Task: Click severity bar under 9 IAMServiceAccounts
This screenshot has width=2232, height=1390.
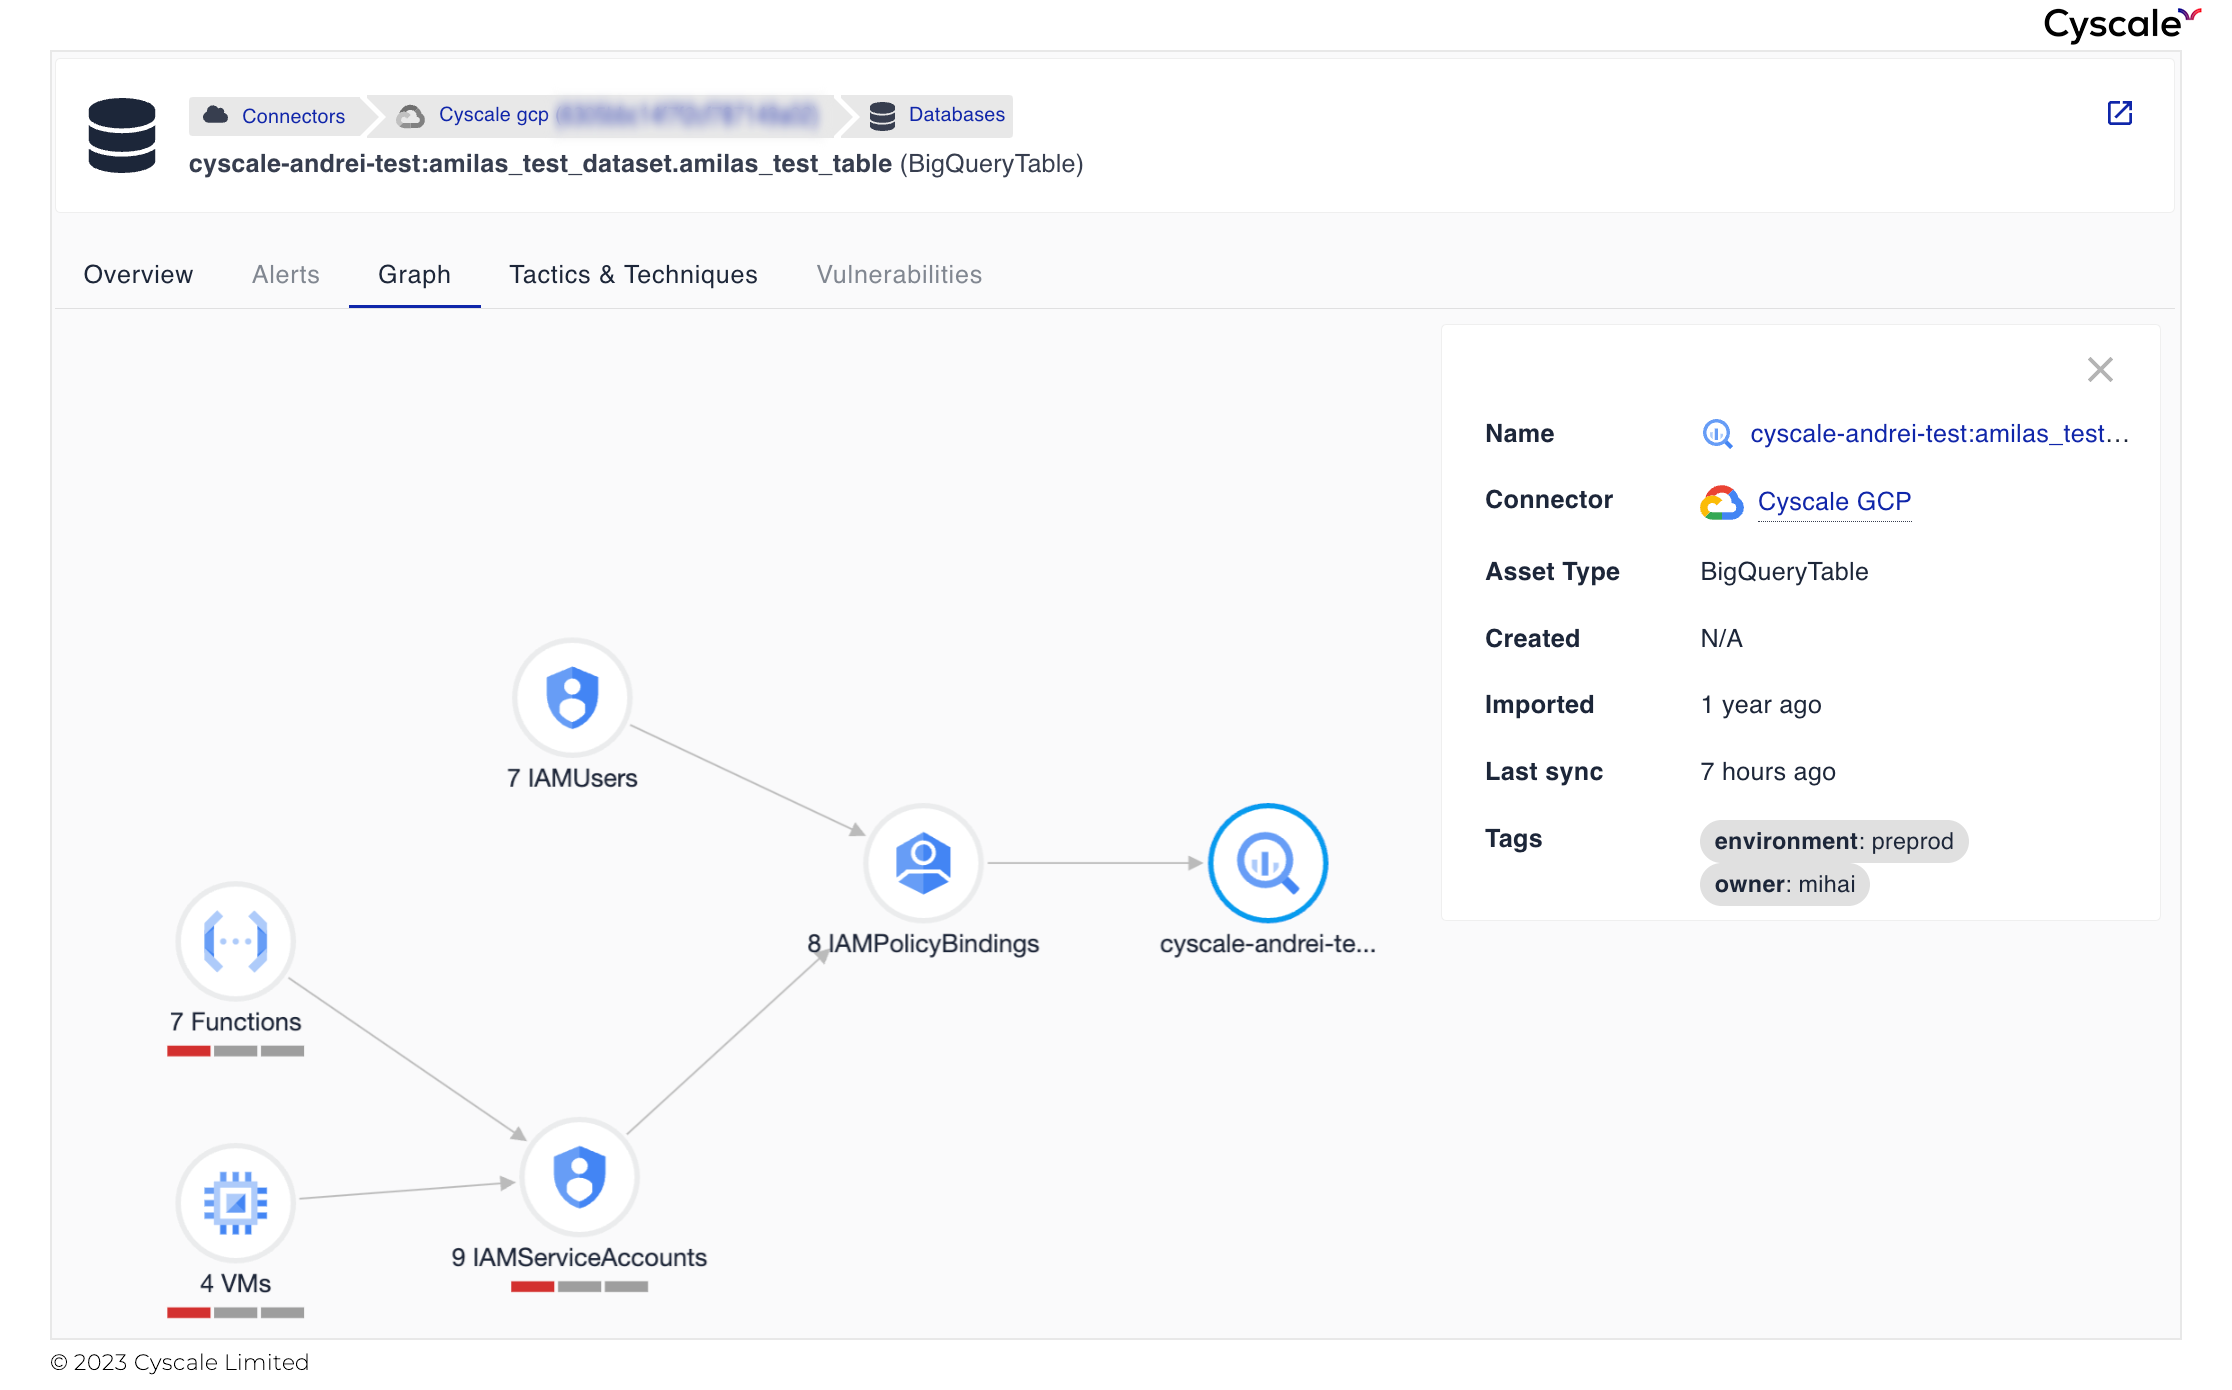Action: pyautogui.click(x=579, y=1287)
